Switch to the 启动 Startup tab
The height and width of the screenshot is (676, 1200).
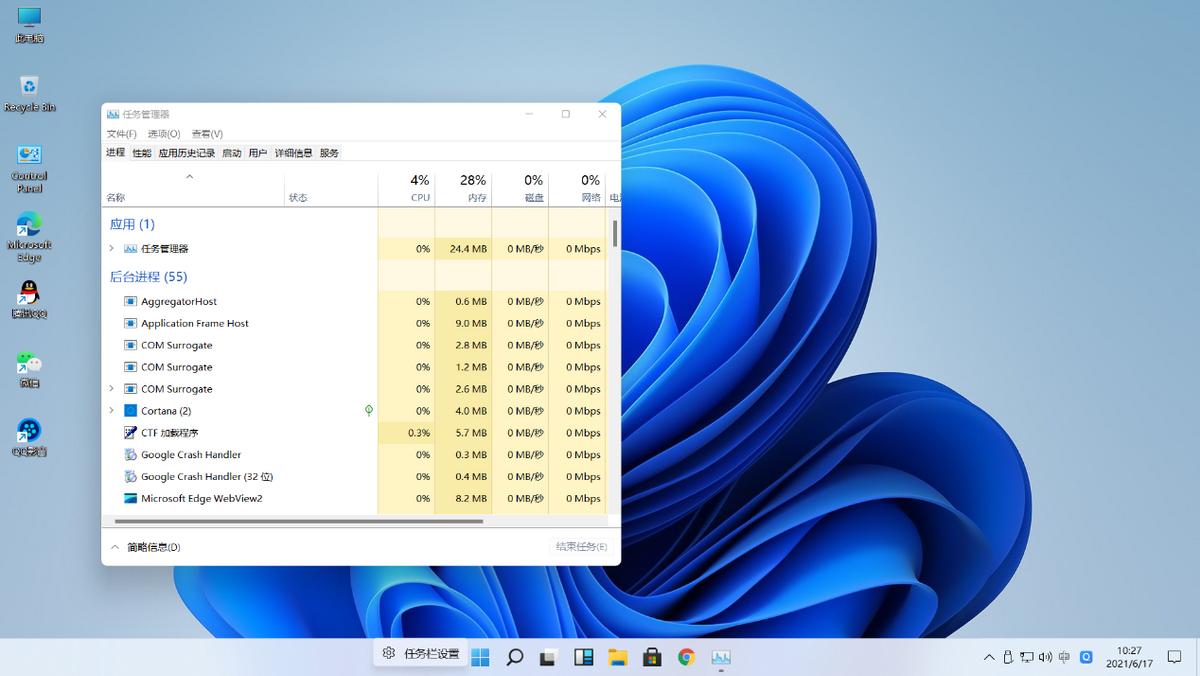coord(231,153)
